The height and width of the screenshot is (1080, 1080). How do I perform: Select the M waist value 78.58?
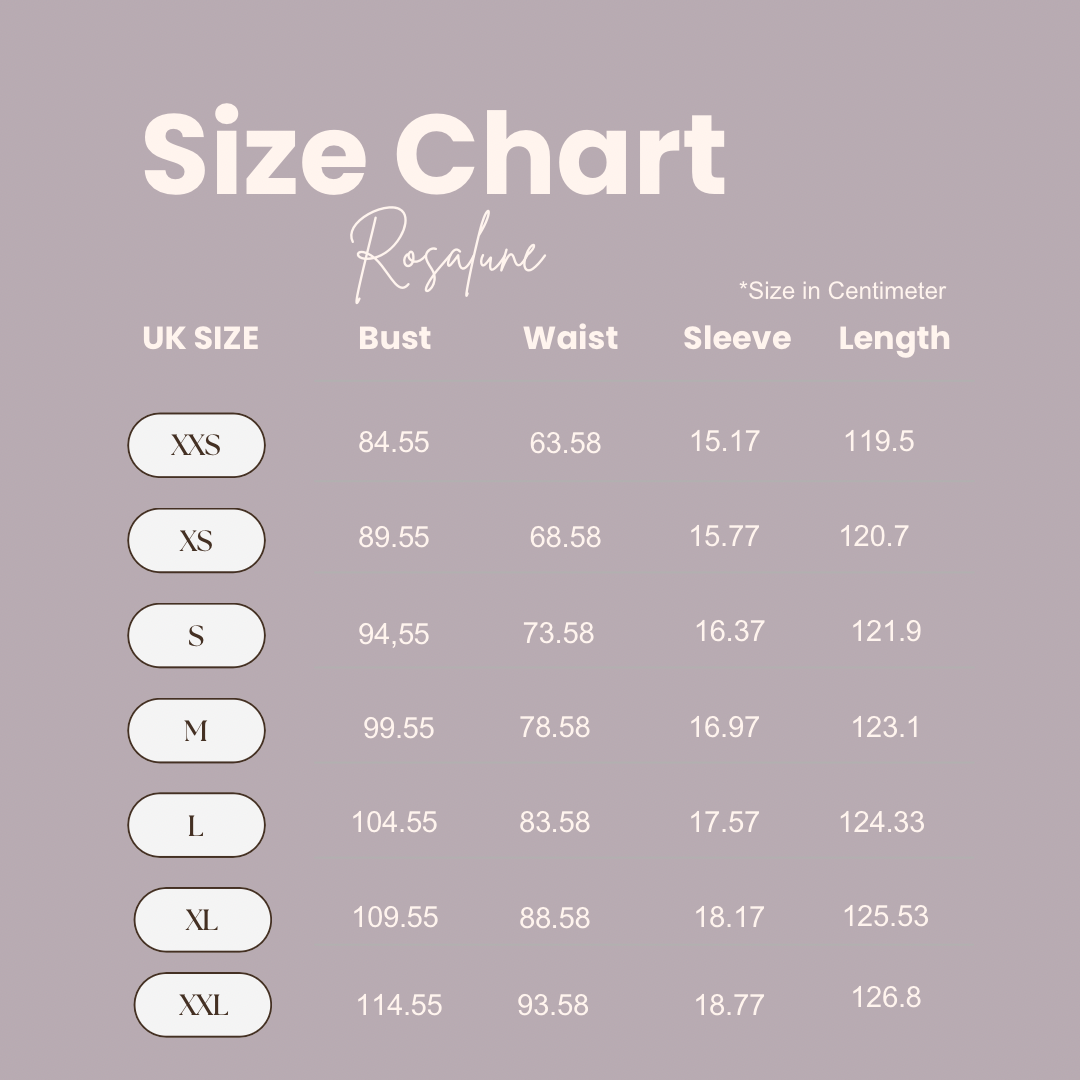(555, 727)
